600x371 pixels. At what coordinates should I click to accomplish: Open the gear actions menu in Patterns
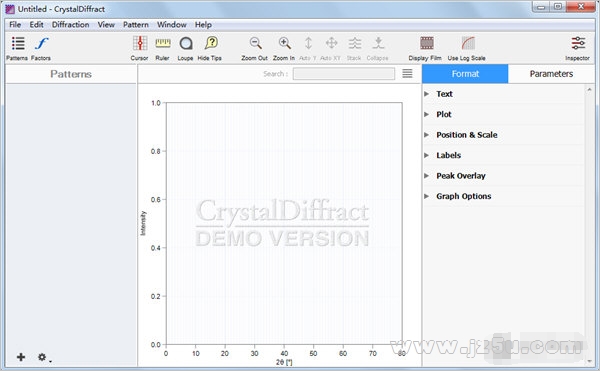point(43,357)
